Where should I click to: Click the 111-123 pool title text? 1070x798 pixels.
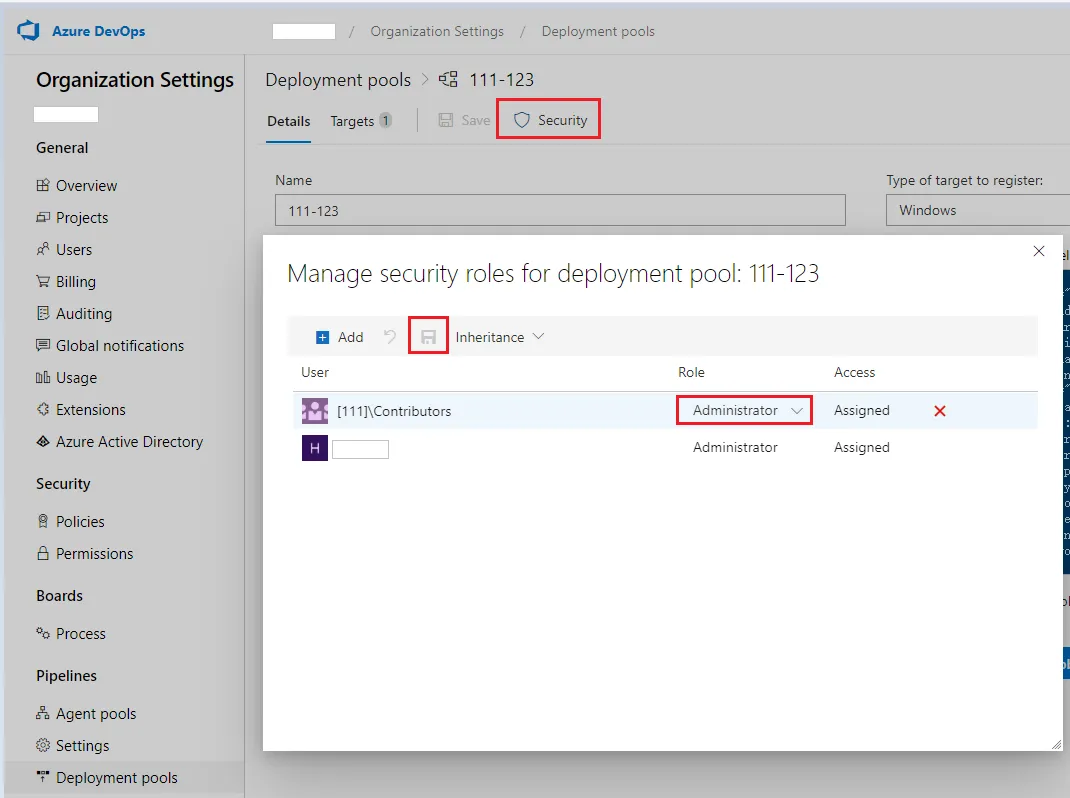pyautogui.click(x=502, y=80)
